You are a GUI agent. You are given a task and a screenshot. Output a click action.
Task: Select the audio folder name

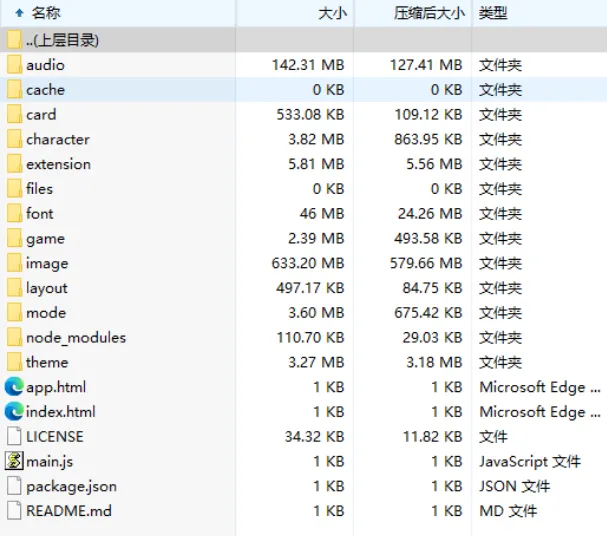(x=45, y=65)
